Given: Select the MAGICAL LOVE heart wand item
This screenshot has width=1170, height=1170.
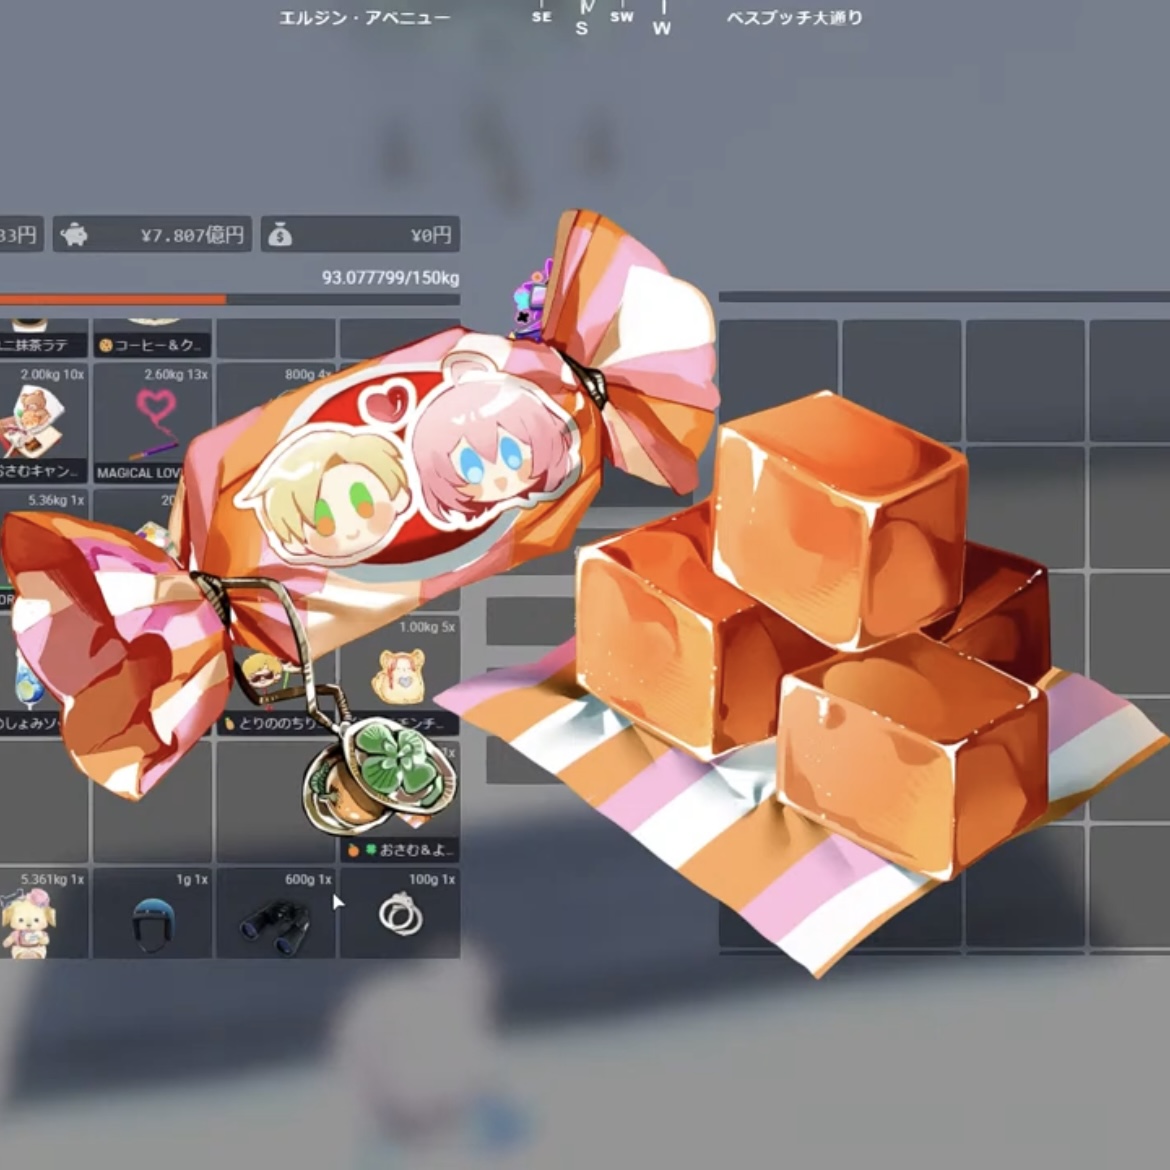Looking at the screenshot, I should coord(152,422).
